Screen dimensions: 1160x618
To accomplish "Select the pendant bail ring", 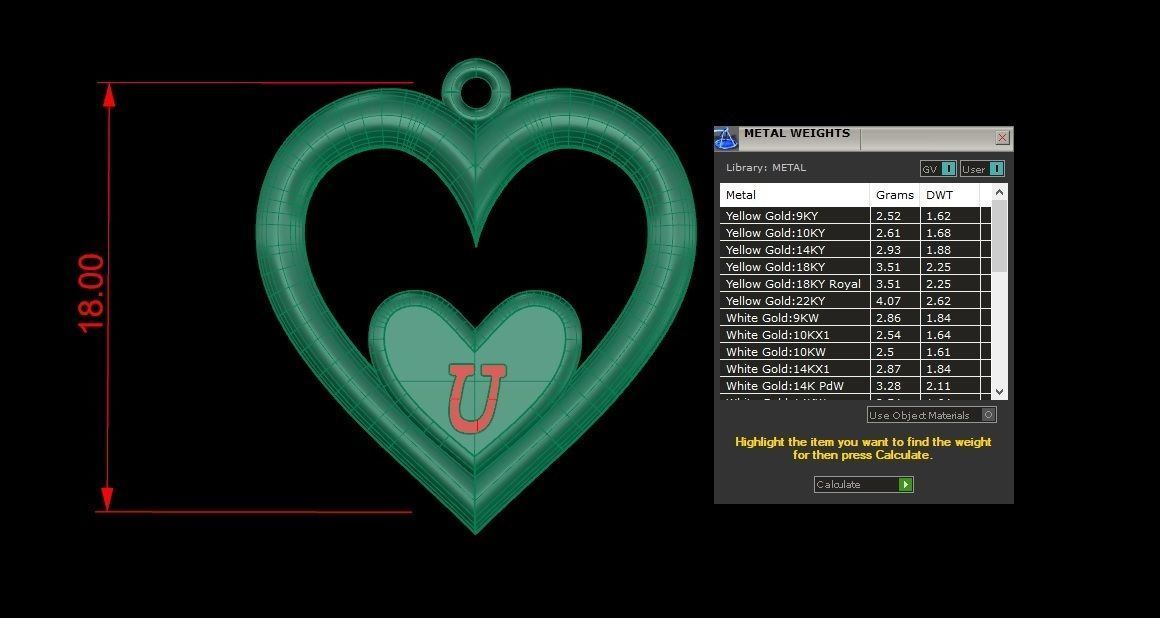I will tap(476, 90).
